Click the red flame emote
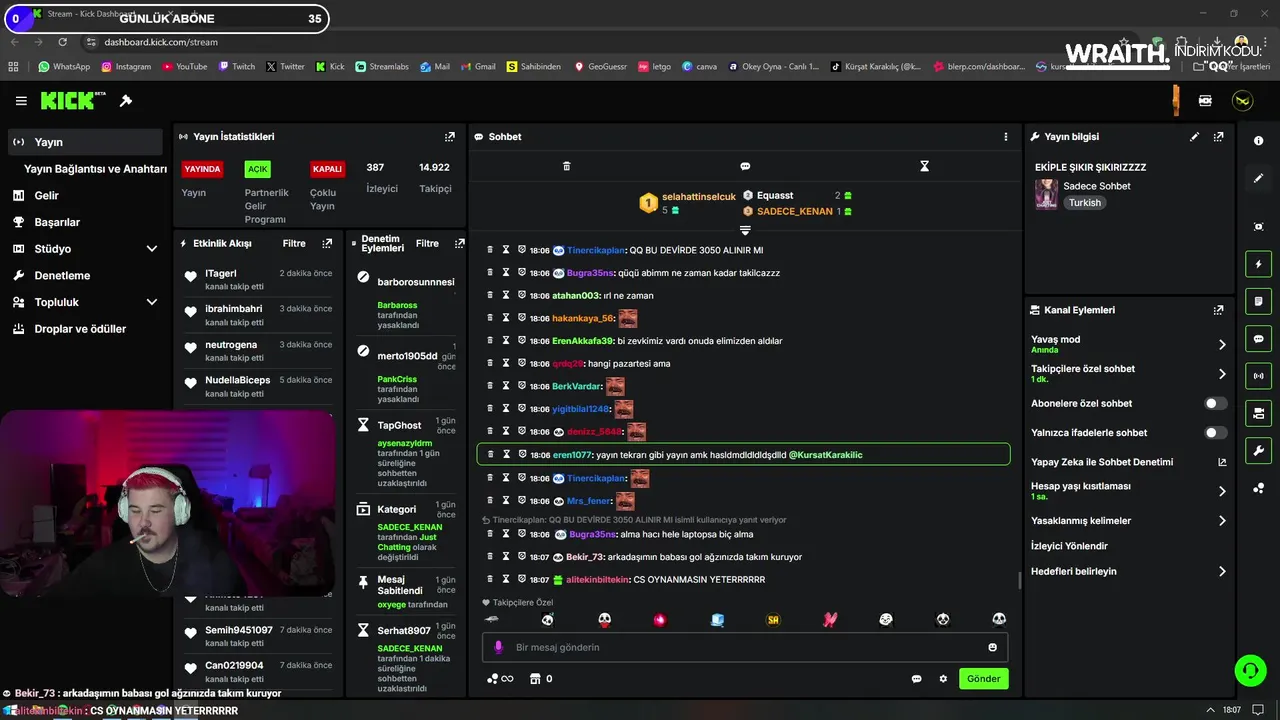1280x720 pixels. 660,620
